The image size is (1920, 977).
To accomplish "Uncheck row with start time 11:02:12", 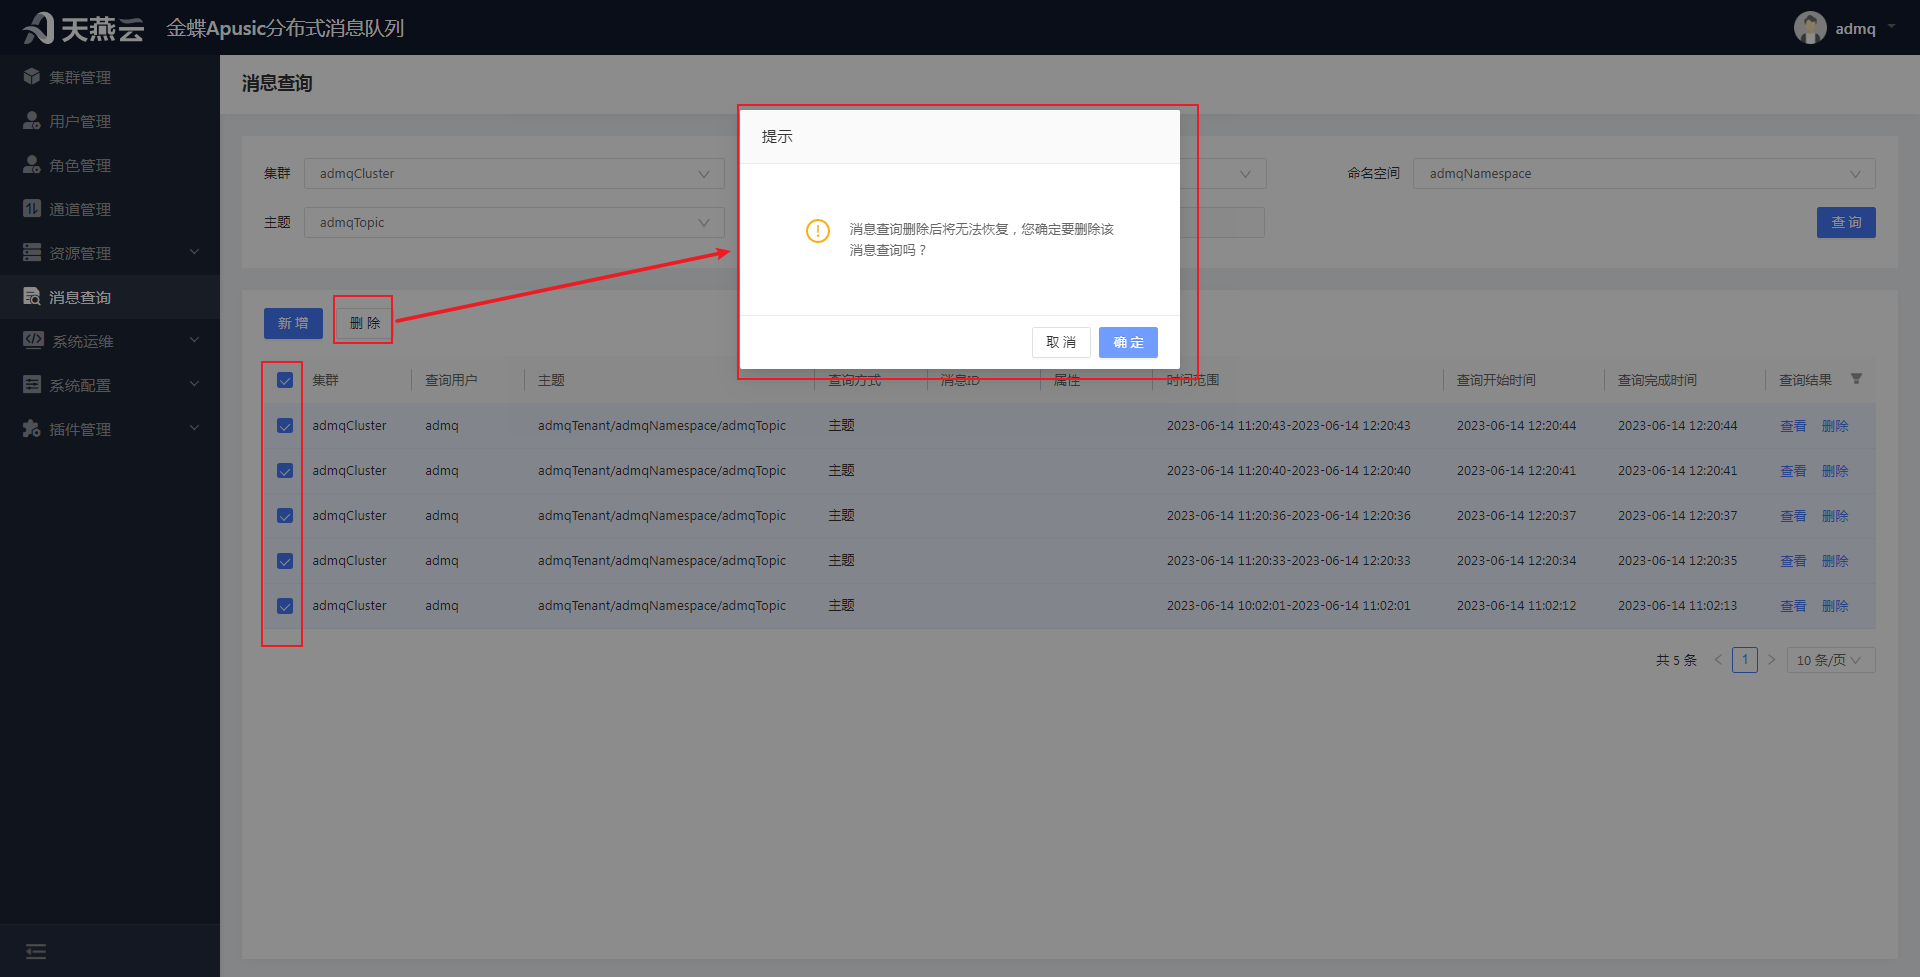I will click(285, 606).
